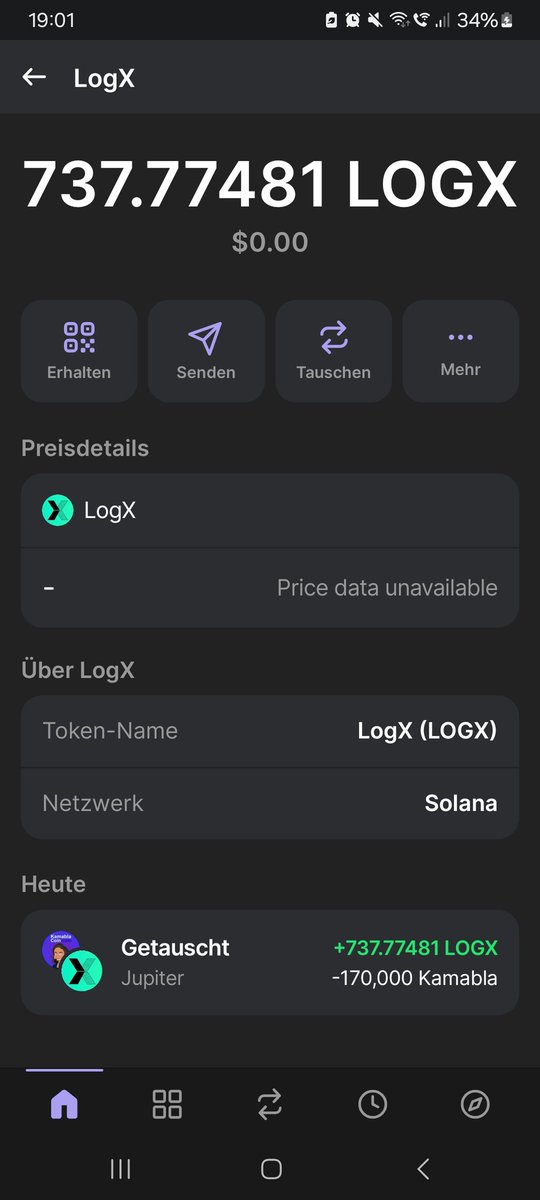Image resolution: width=540 pixels, height=1200 pixels.
Task: Tap the Kamabla token avatar thumbnail
Action: click(59, 949)
